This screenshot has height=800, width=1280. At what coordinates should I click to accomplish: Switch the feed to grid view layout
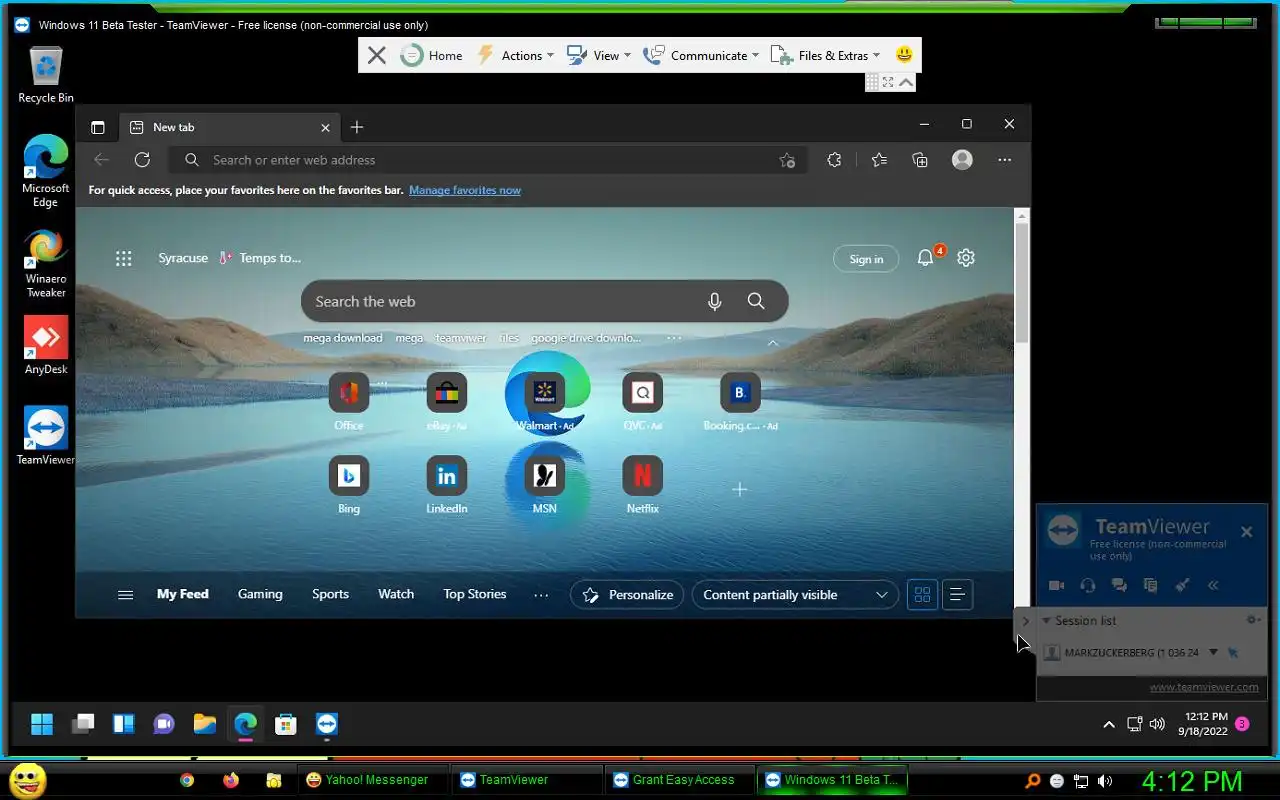922,595
